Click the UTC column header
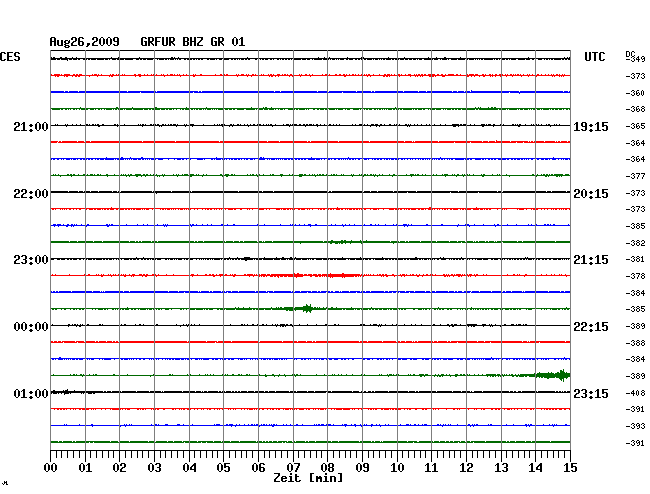The width and height of the screenshot is (650, 494). (594, 57)
